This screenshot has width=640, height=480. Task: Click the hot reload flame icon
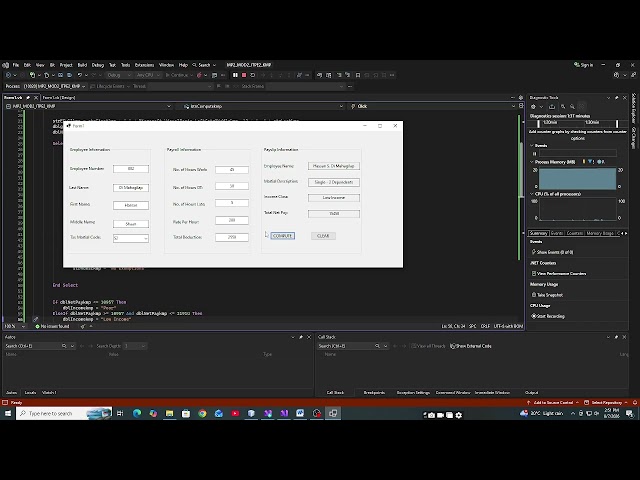(199, 75)
